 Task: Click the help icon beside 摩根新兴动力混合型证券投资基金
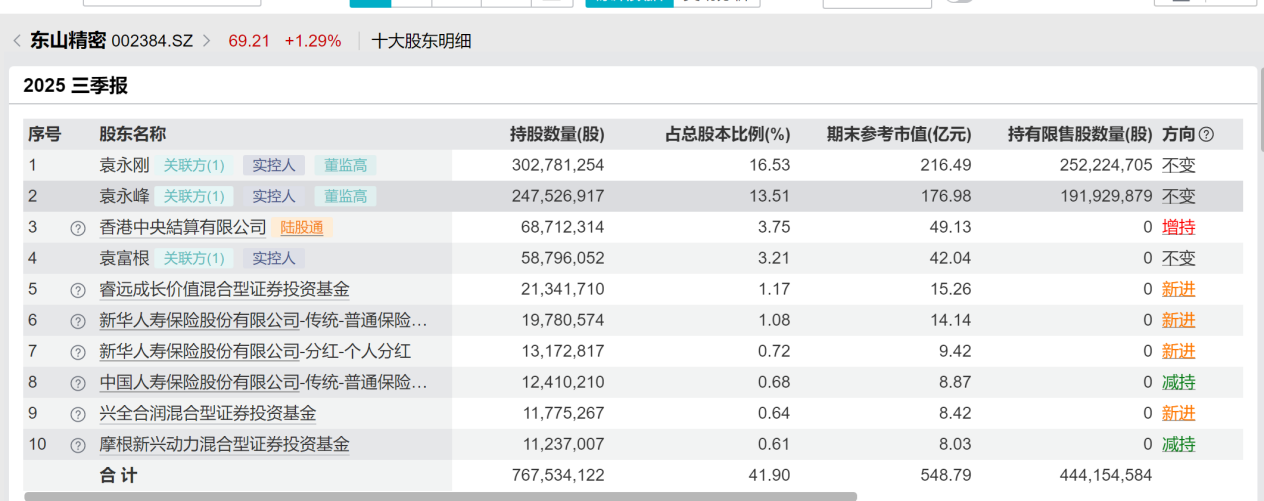pos(78,445)
